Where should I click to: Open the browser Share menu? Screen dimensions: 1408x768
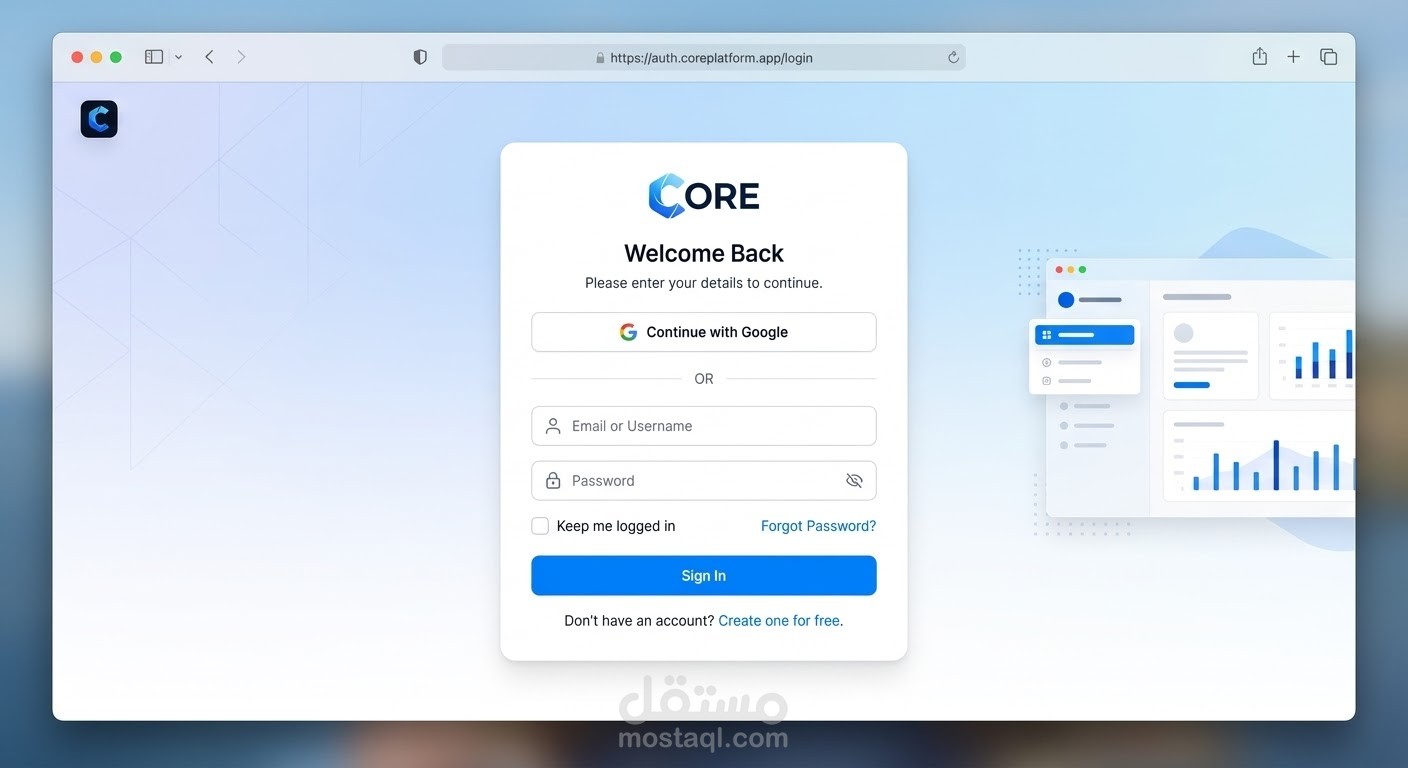[x=1260, y=56]
